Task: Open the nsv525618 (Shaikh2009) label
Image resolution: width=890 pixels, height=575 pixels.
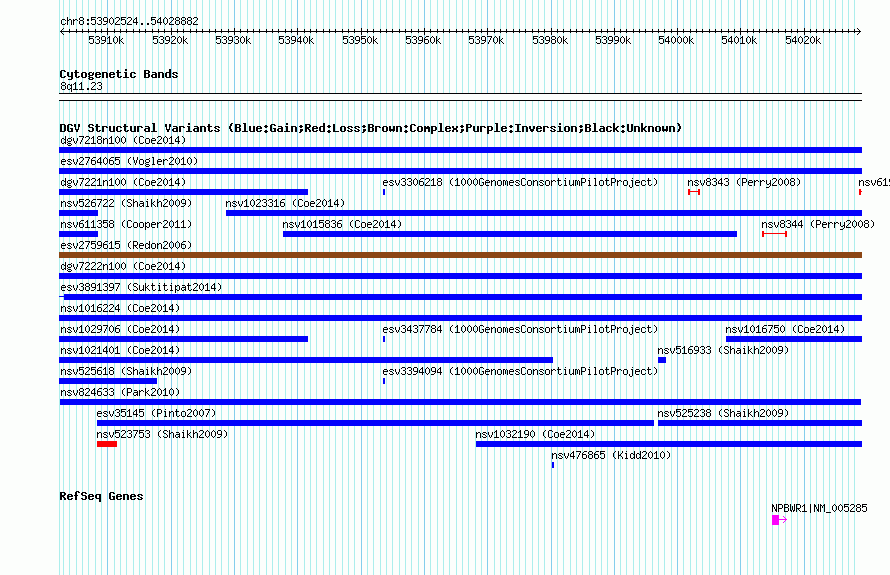Action: [126, 371]
